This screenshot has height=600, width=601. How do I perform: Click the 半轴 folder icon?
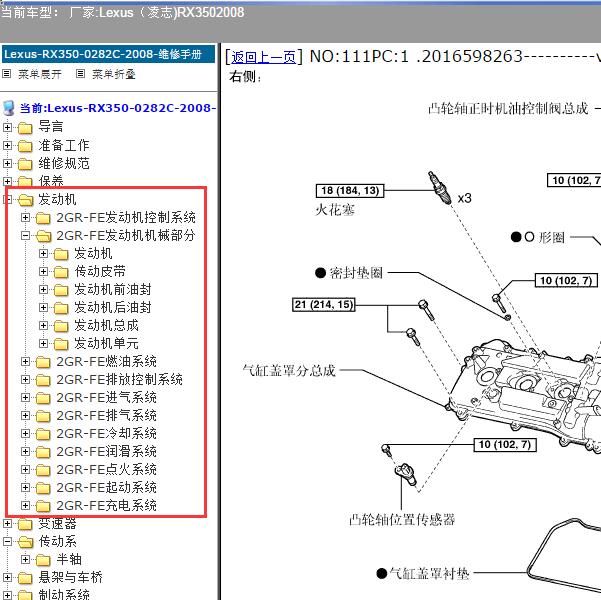[43, 560]
